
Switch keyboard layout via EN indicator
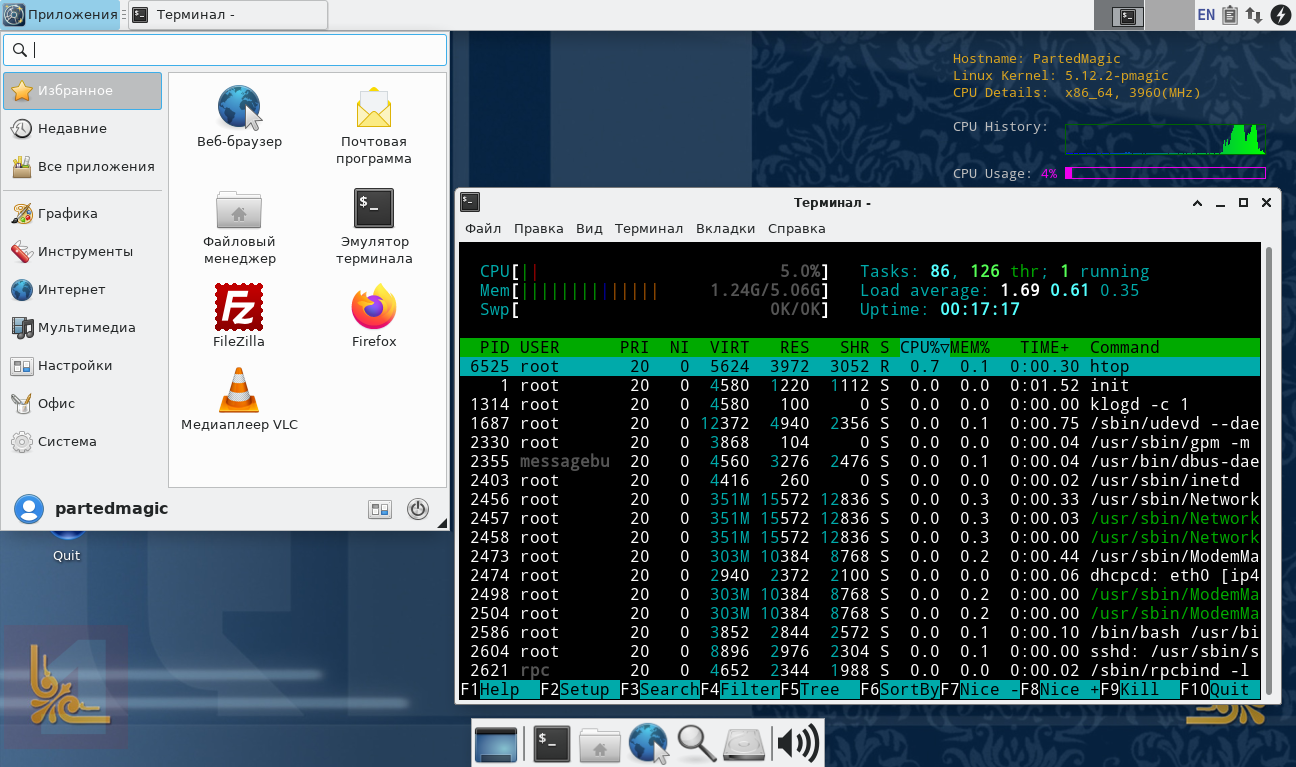[1206, 15]
